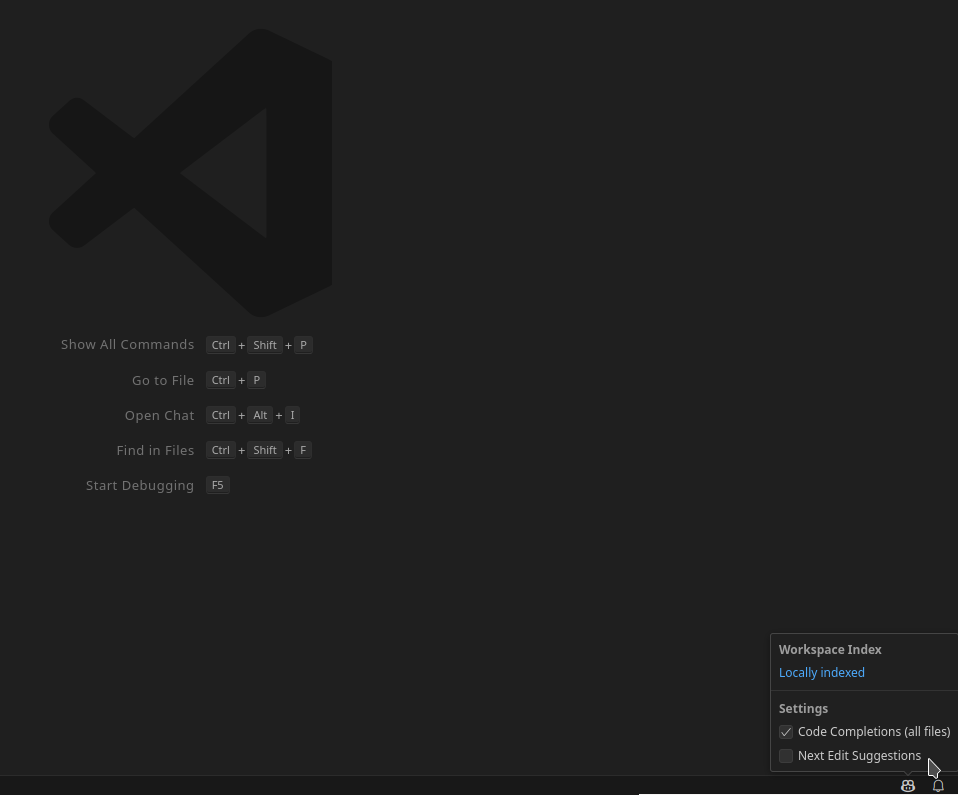Screen dimensions: 958x795
Task: Click the Workspace Index heading
Action: point(830,649)
